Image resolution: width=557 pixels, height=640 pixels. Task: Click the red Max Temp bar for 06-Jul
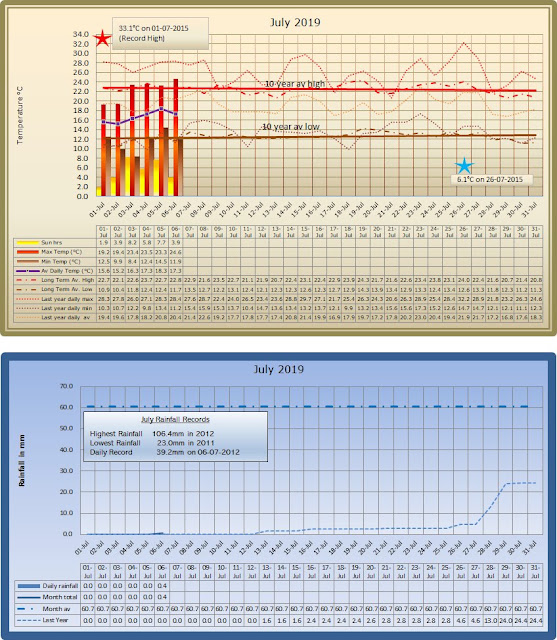tap(176, 138)
